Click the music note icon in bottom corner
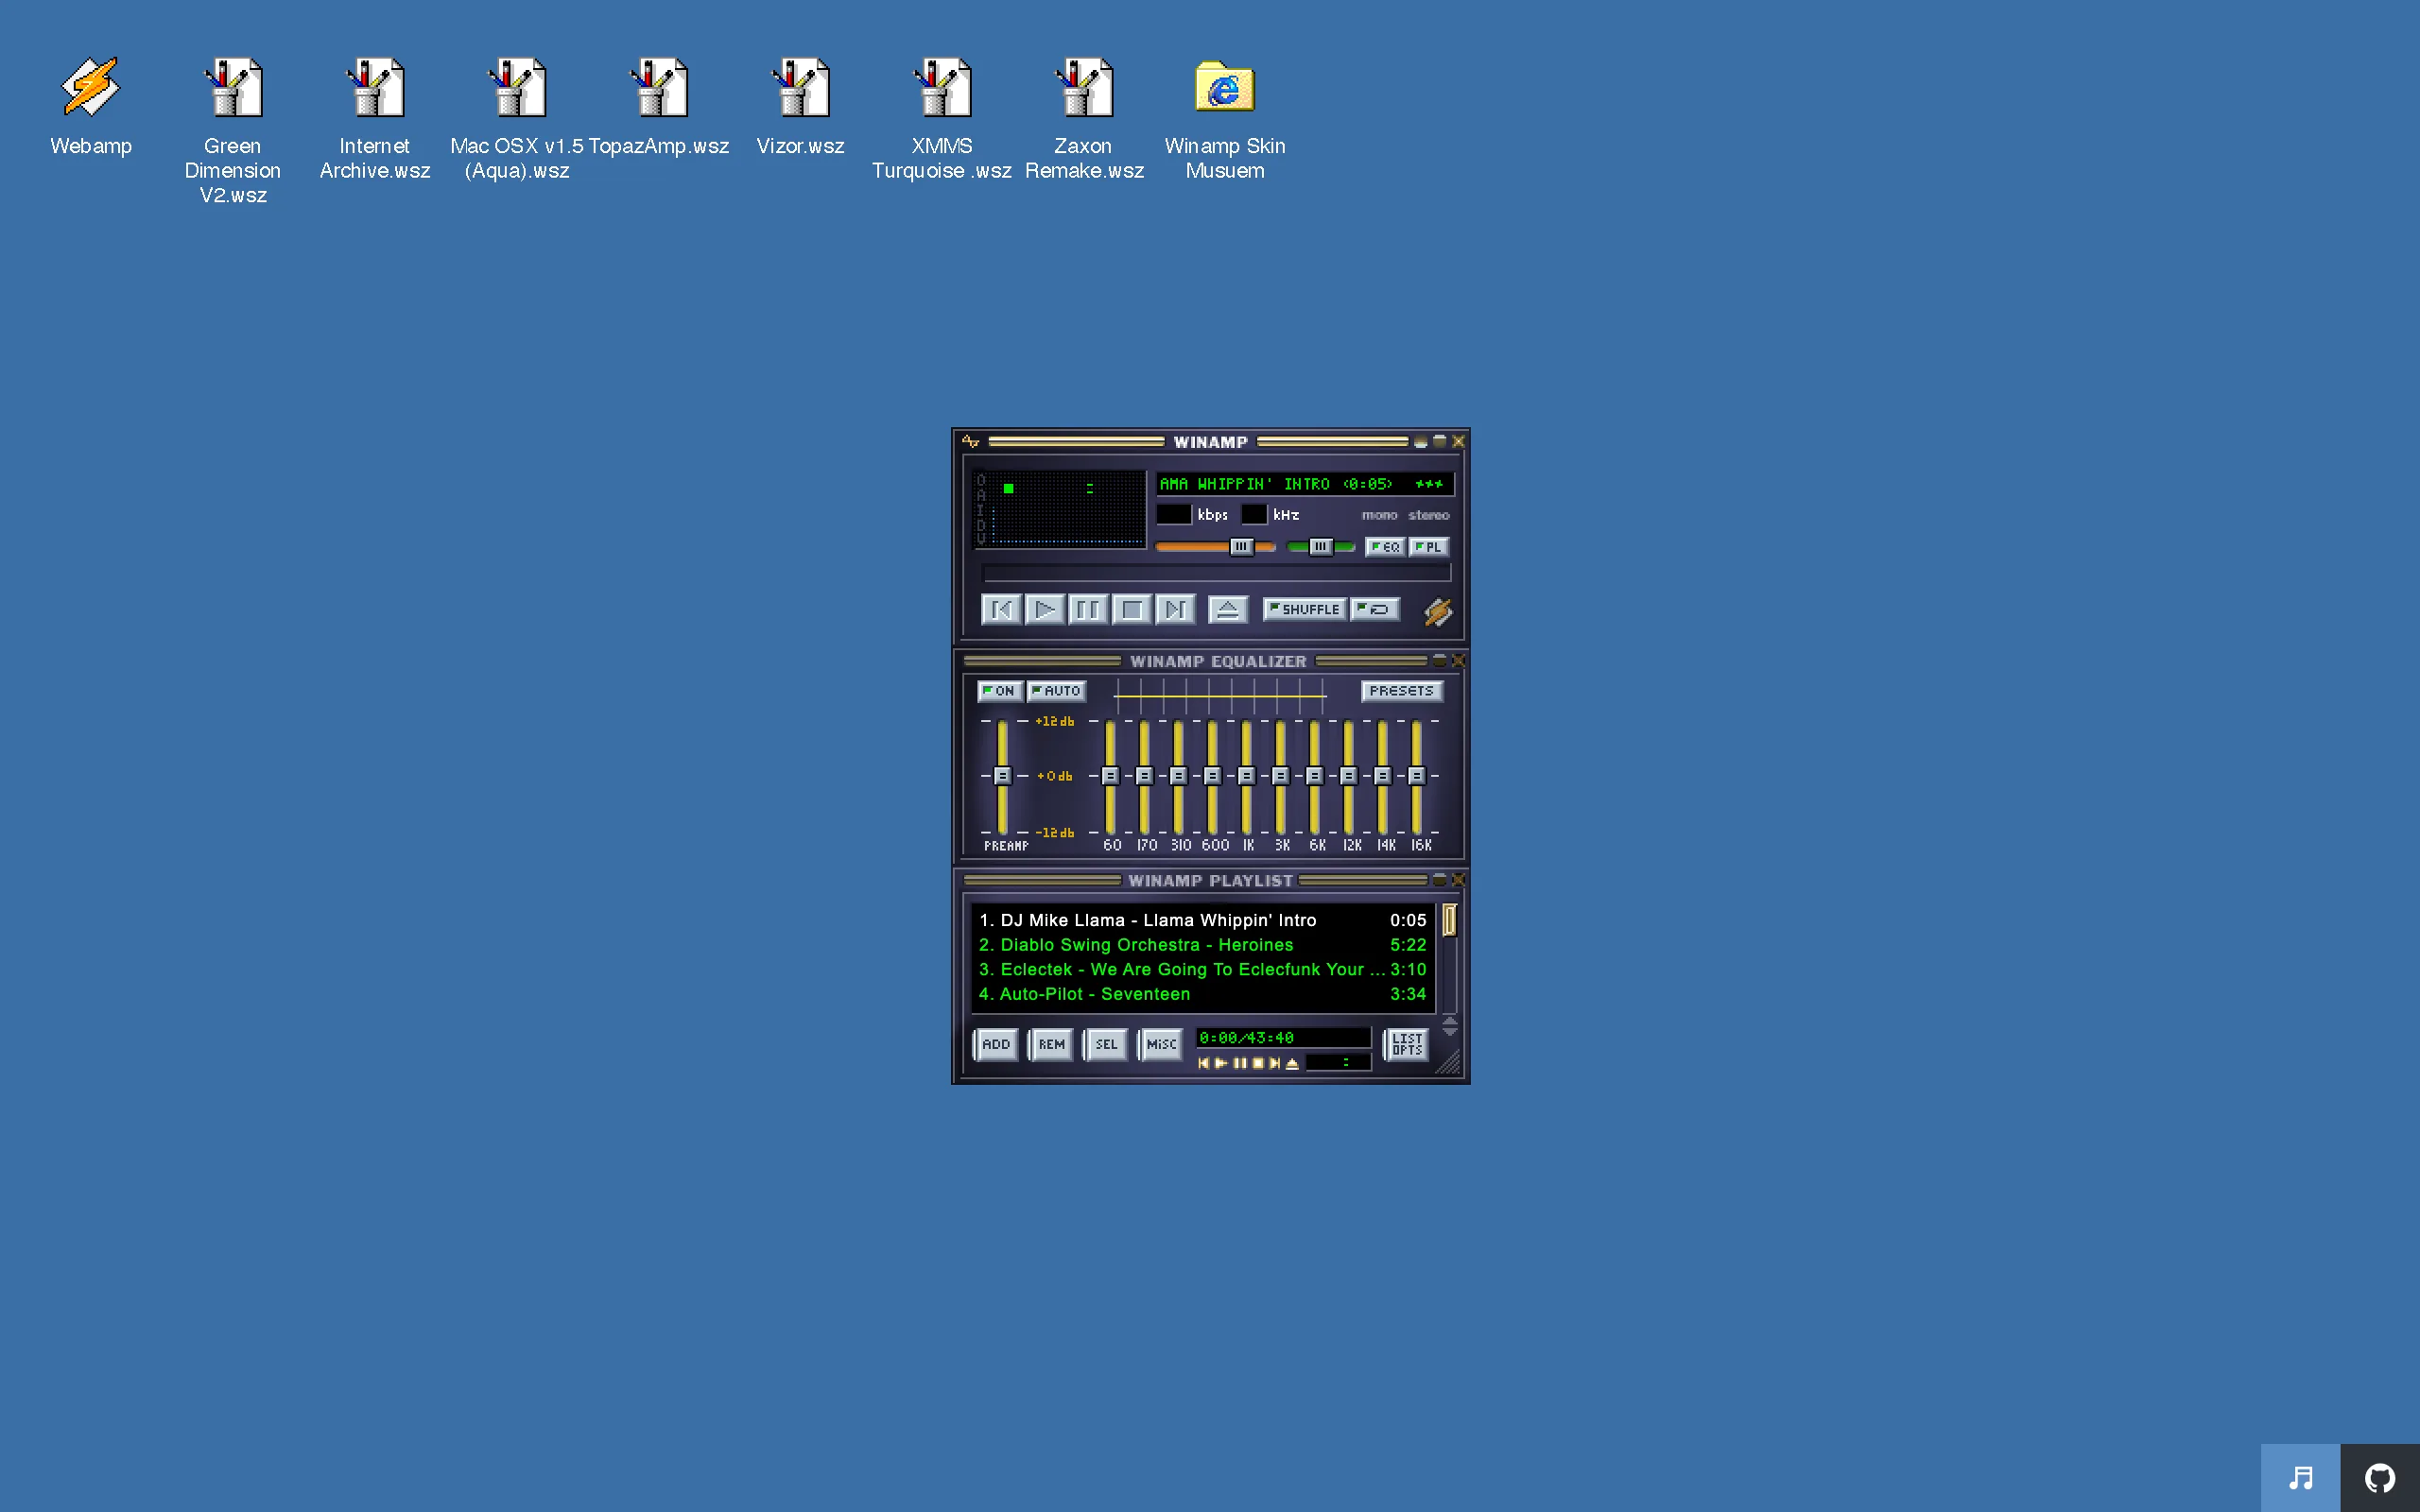This screenshot has width=2420, height=1512. pyautogui.click(x=2301, y=1477)
